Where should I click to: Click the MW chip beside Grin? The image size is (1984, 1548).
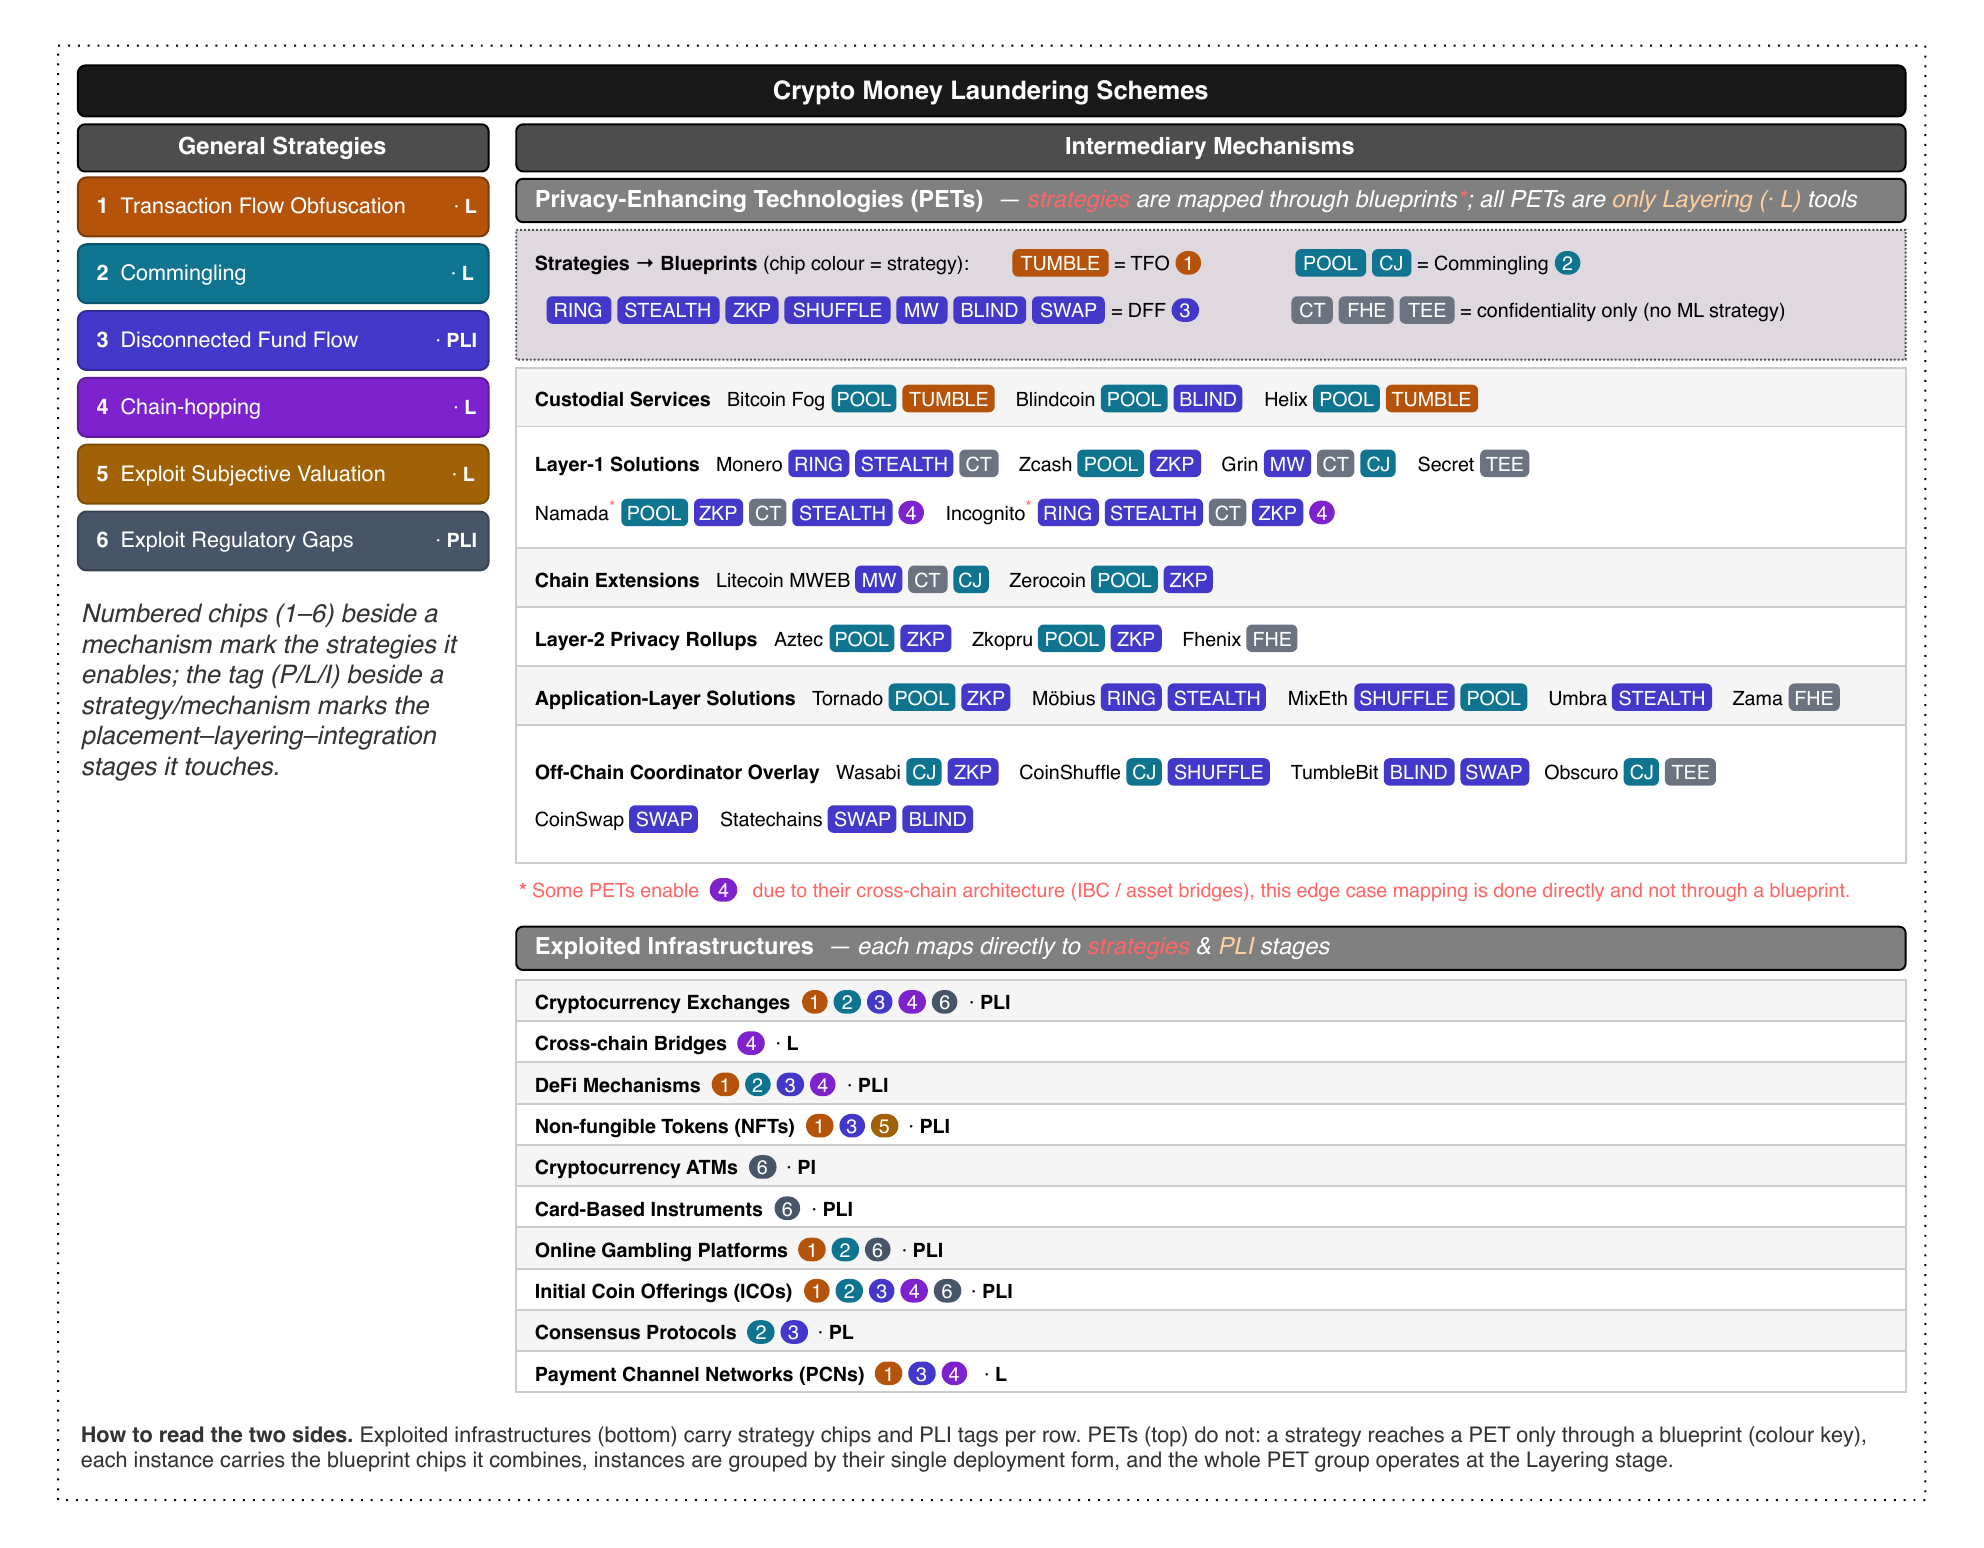[1287, 464]
